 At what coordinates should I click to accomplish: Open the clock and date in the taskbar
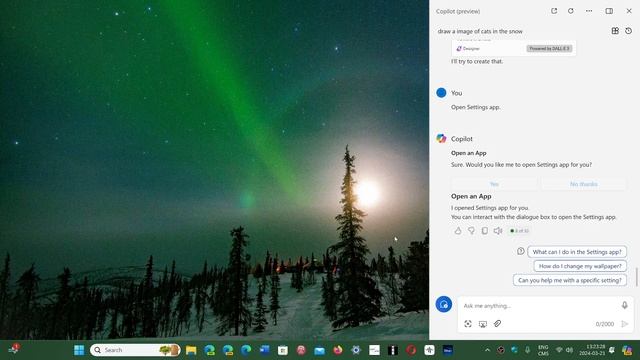point(593,350)
